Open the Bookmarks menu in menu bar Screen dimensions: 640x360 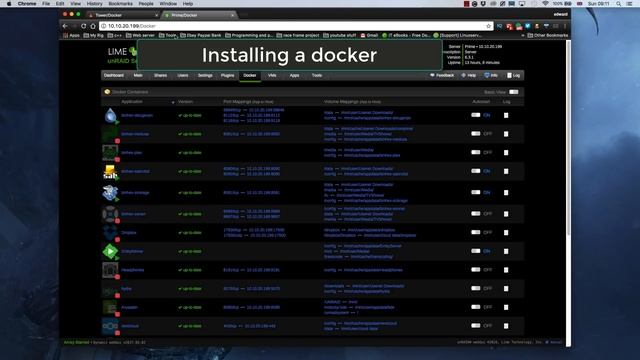coord(120,4)
